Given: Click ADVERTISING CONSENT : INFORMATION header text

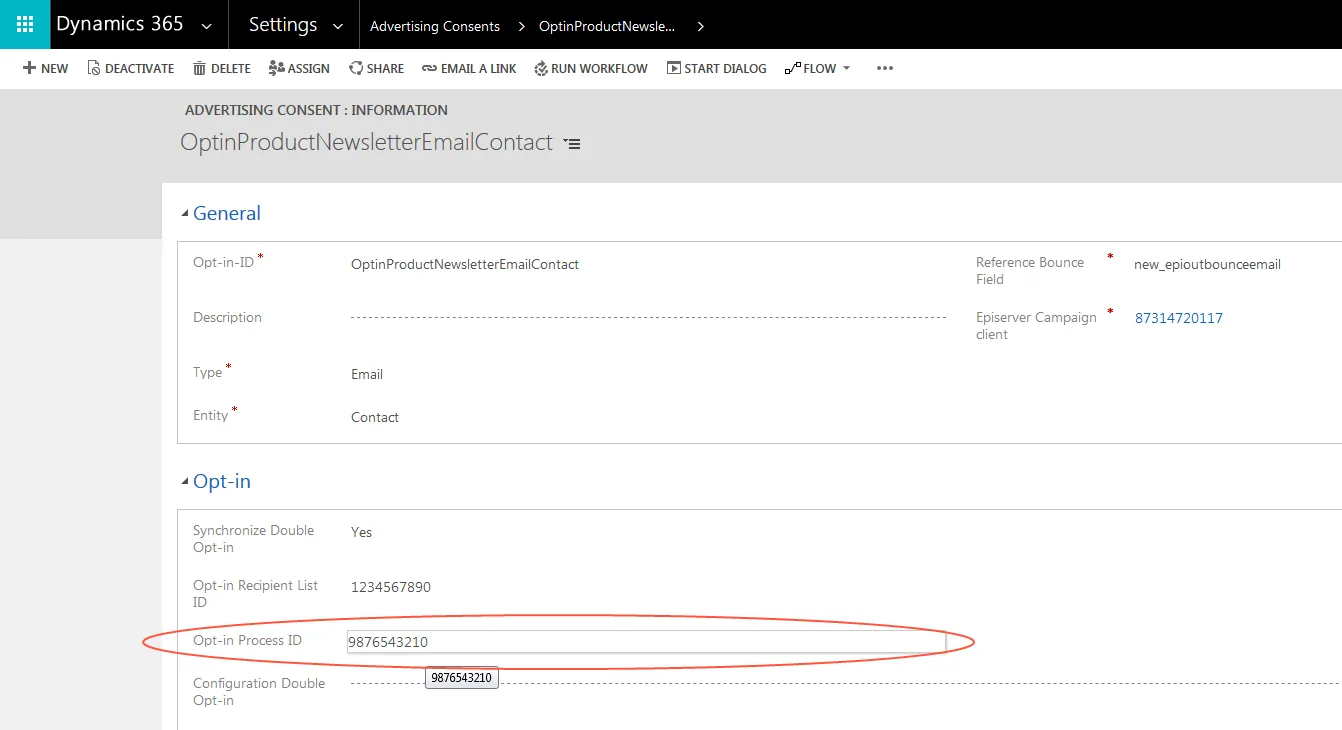Looking at the screenshot, I should tap(316, 110).
